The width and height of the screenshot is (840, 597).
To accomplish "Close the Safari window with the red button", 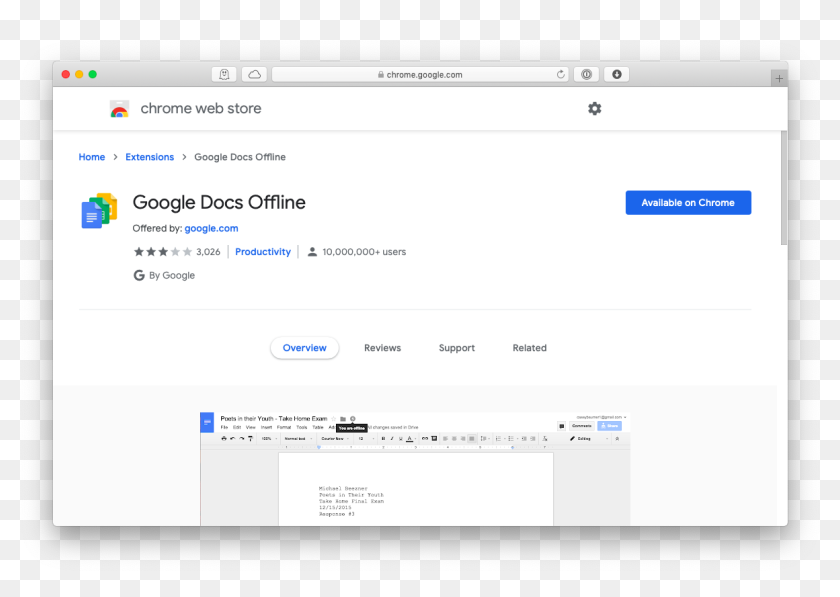I will point(66,74).
